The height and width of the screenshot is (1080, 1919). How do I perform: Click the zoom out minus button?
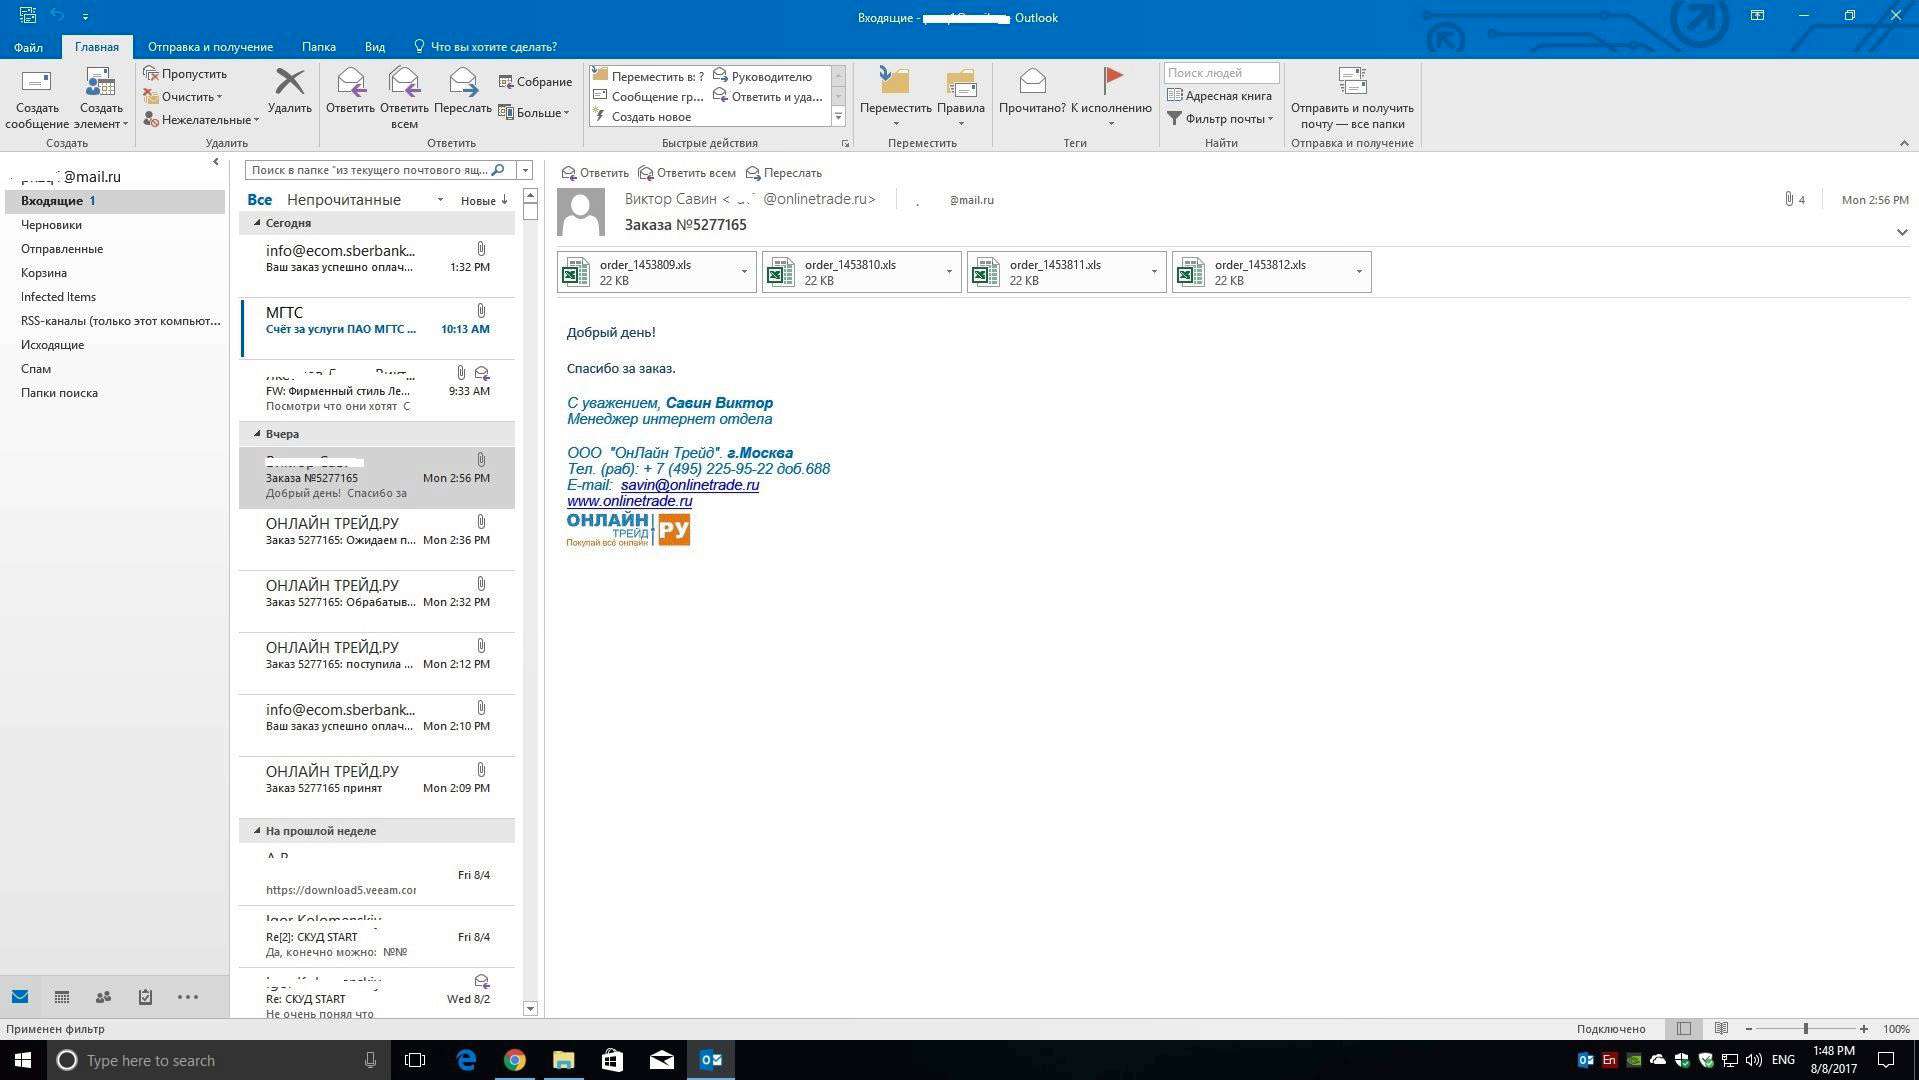[x=1749, y=1029]
